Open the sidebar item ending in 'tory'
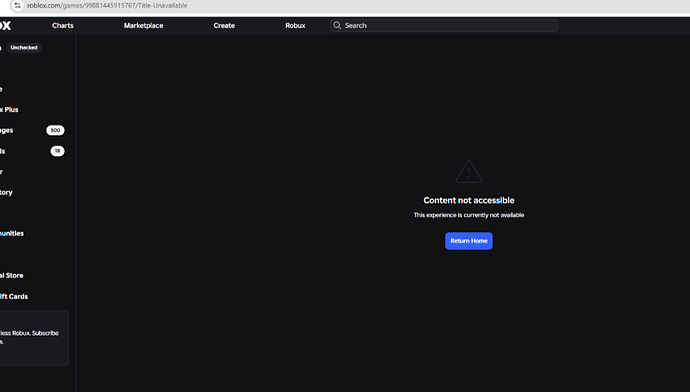 (6, 192)
